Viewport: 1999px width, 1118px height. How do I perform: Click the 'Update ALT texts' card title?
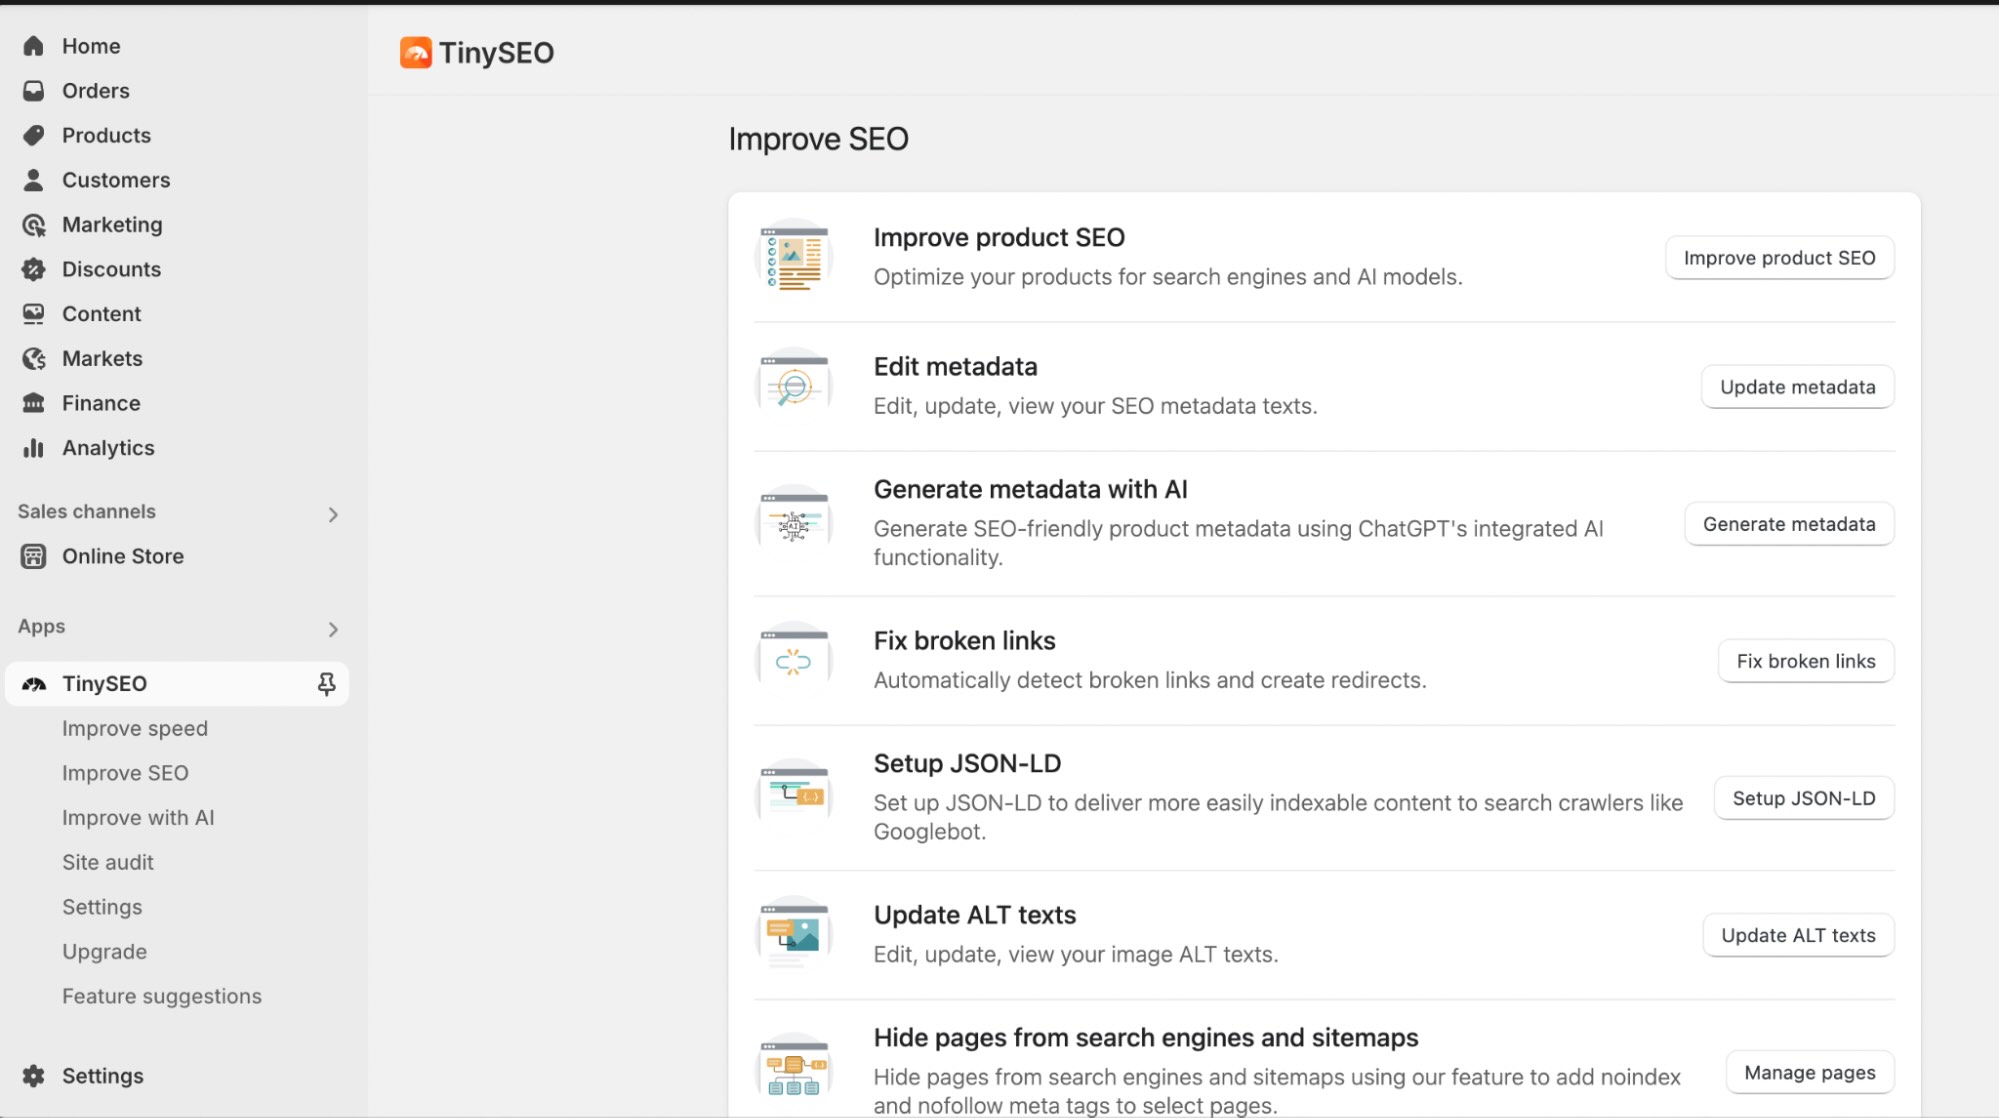pyautogui.click(x=975, y=915)
